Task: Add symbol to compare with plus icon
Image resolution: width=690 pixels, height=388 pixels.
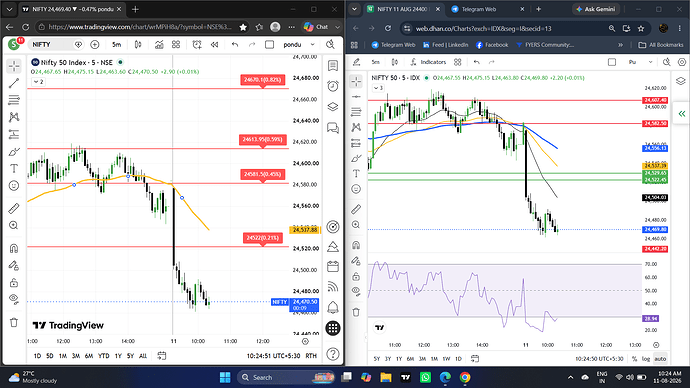Action: click(95, 44)
